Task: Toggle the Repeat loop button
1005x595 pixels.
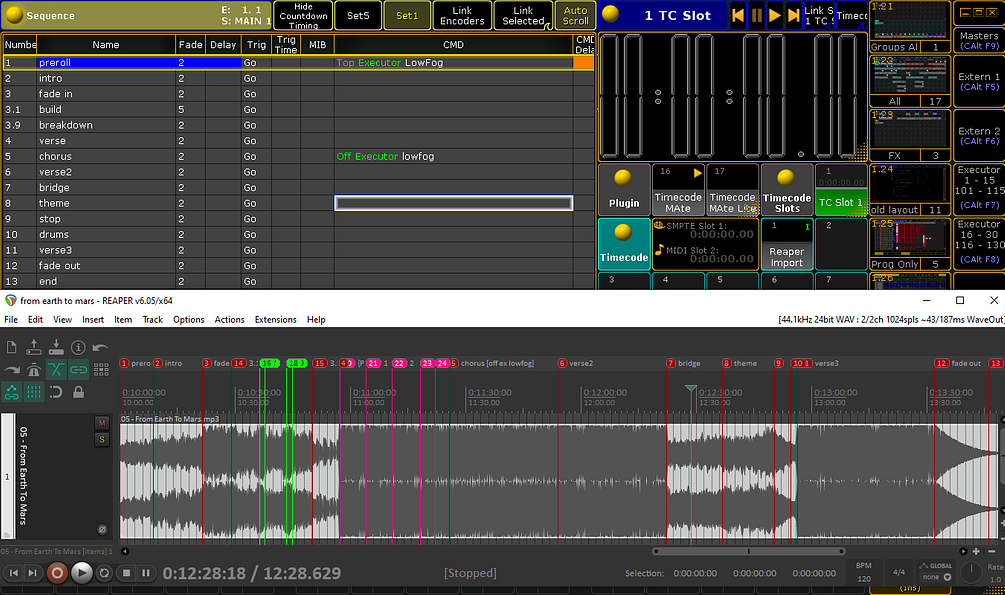Action: coord(104,573)
